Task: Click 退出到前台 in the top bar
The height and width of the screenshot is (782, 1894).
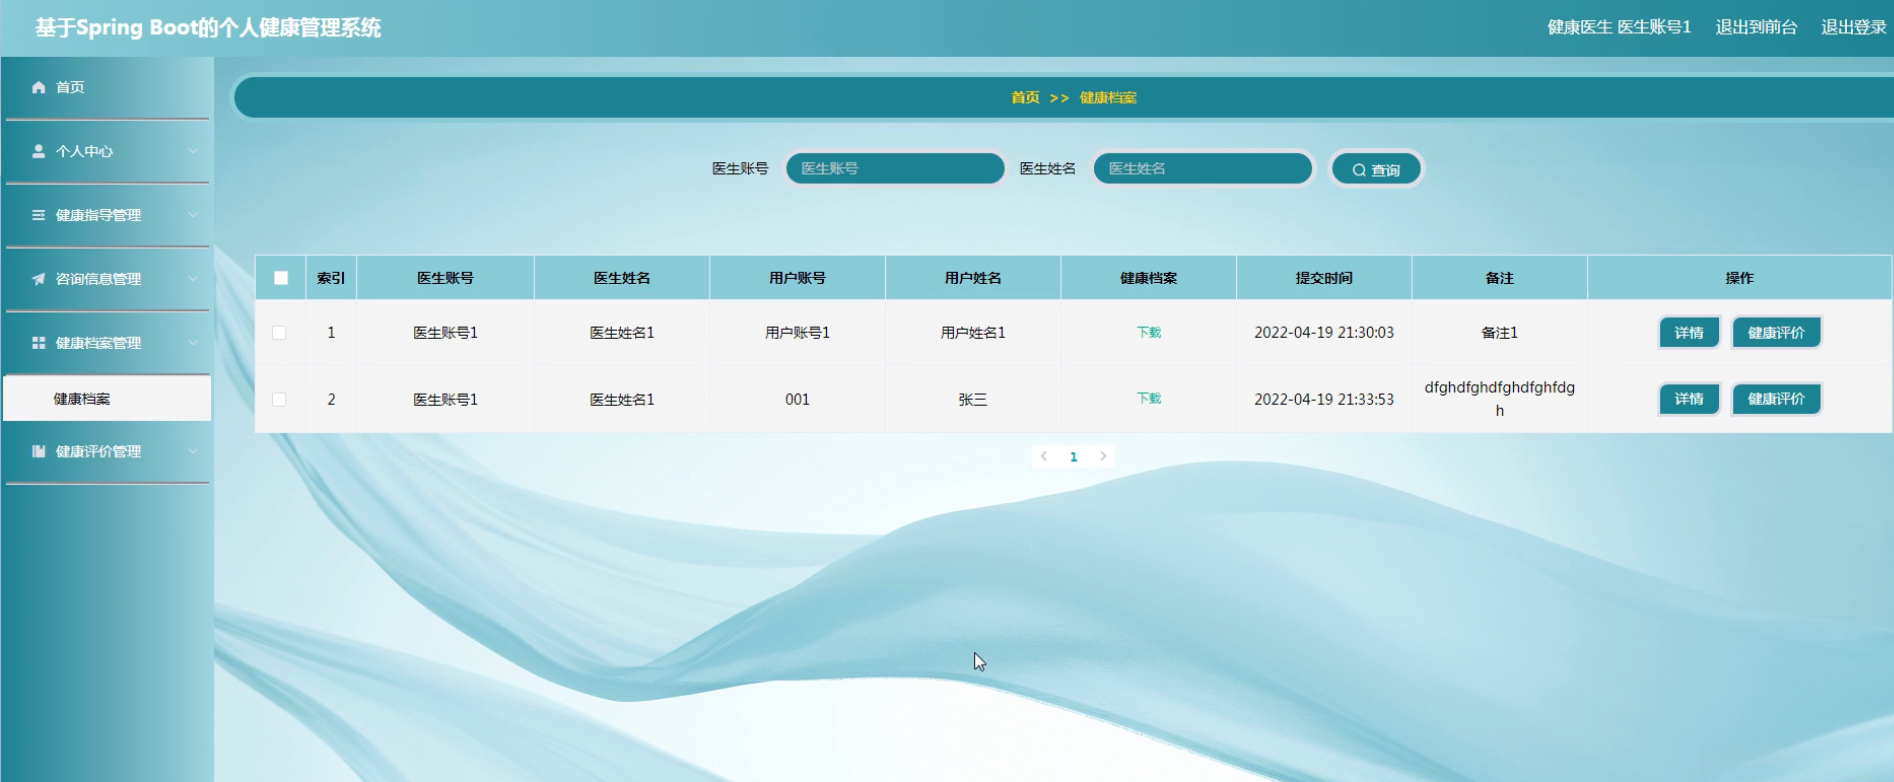Action: click(1756, 27)
